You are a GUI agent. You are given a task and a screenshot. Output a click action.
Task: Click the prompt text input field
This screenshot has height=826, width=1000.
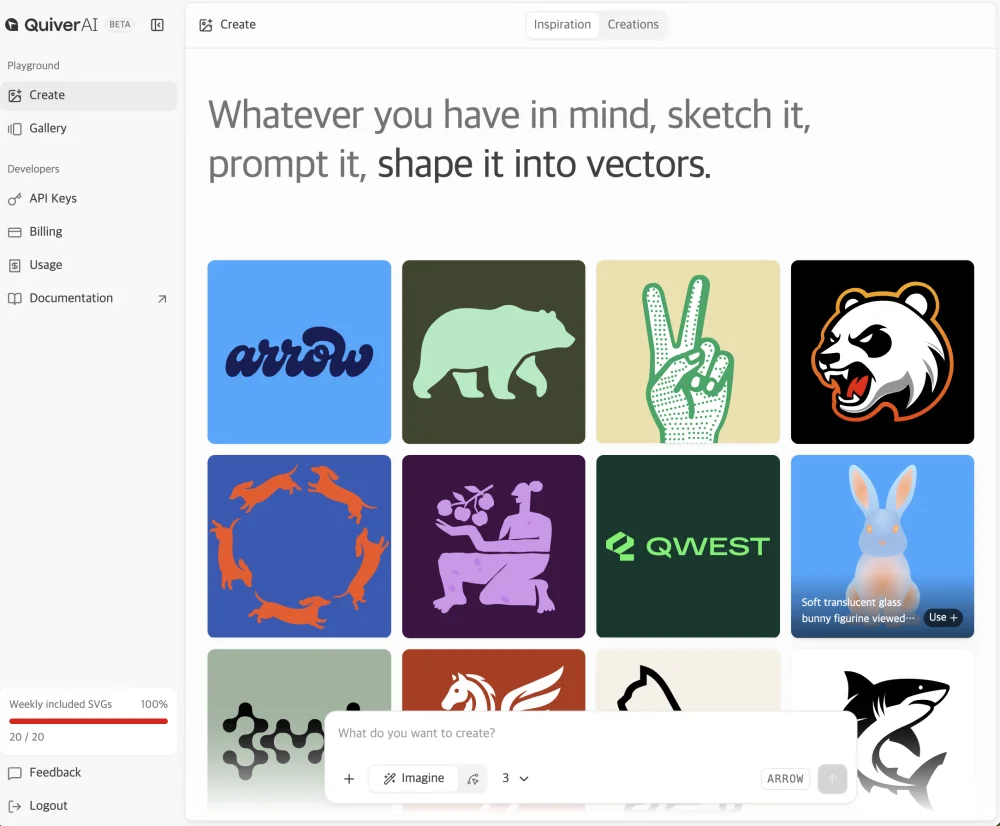pos(590,734)
